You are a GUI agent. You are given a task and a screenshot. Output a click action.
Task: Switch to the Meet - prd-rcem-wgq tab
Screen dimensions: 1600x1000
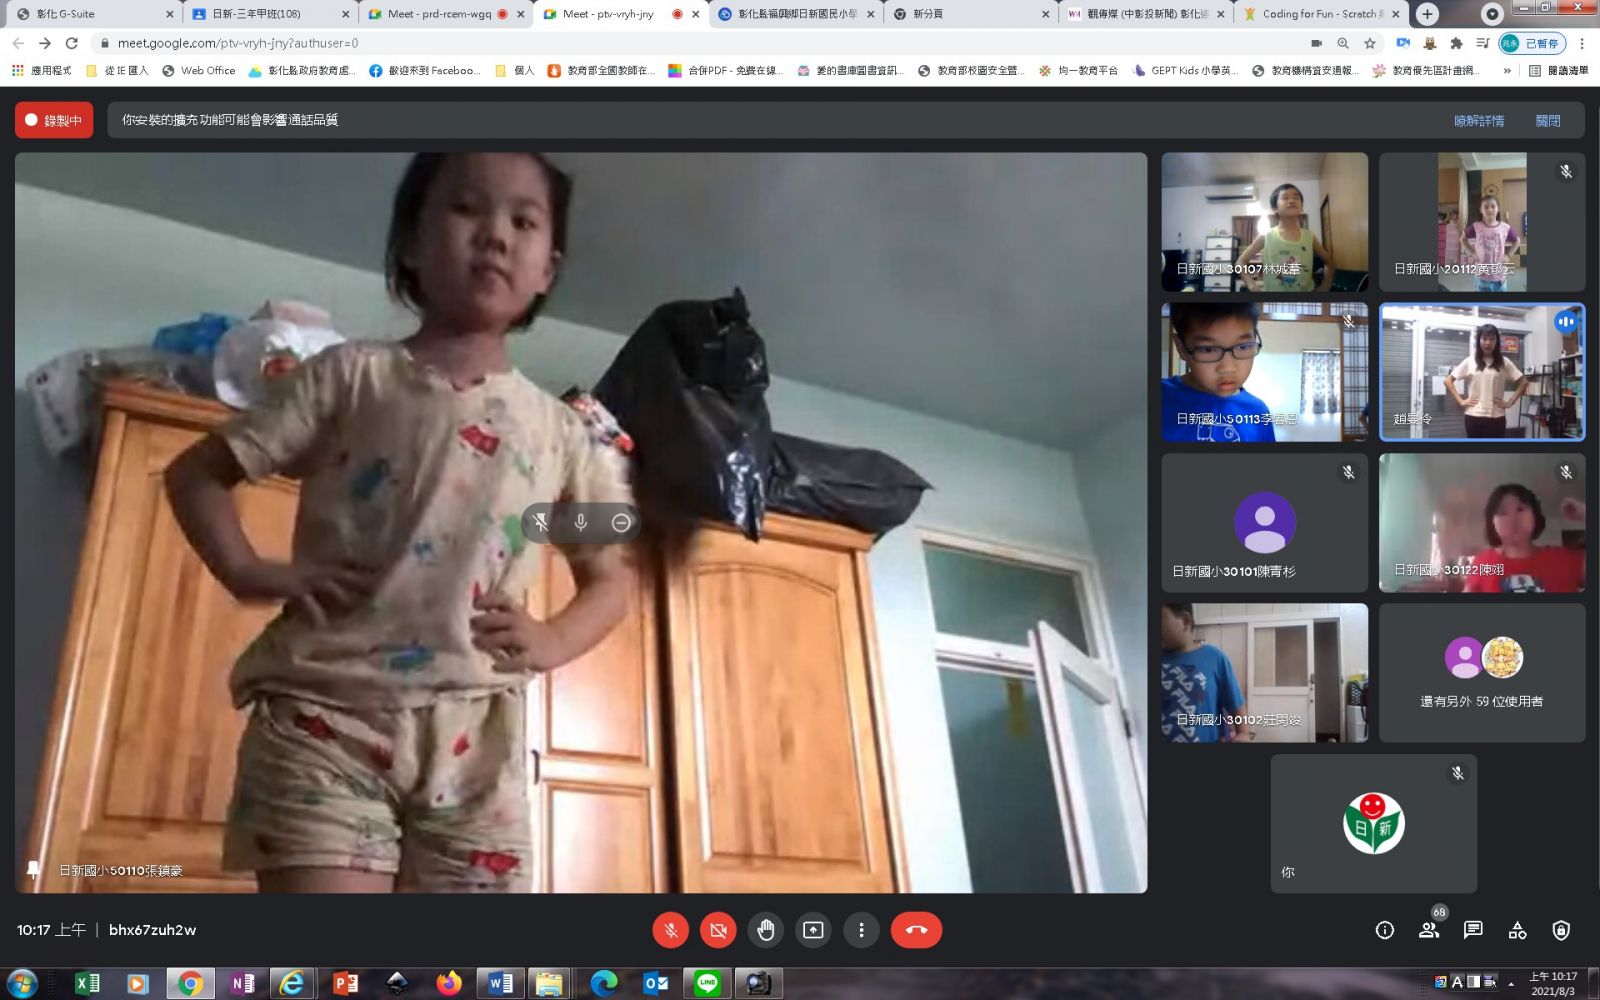(x=443, y=14)
